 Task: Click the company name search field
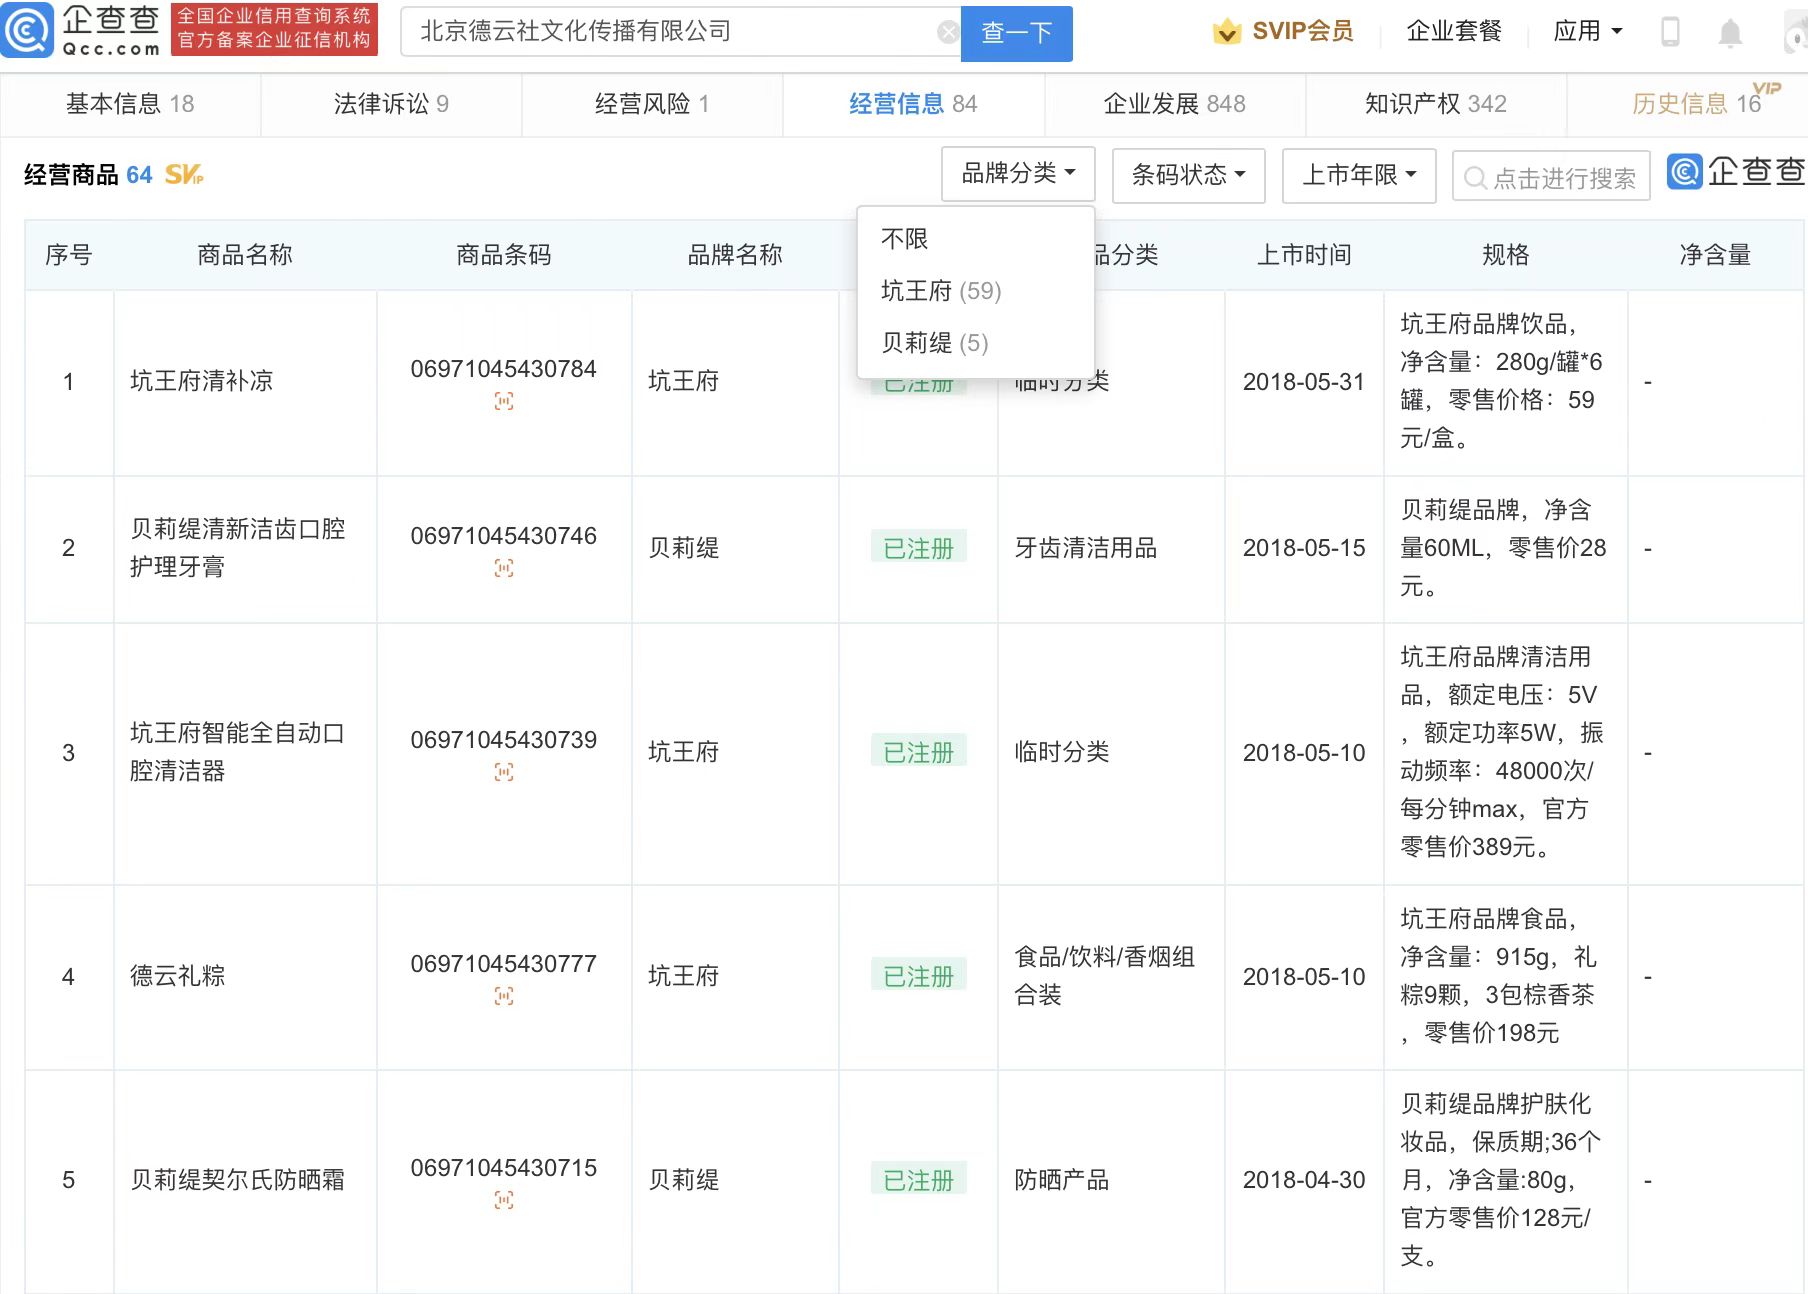(680, 32)
